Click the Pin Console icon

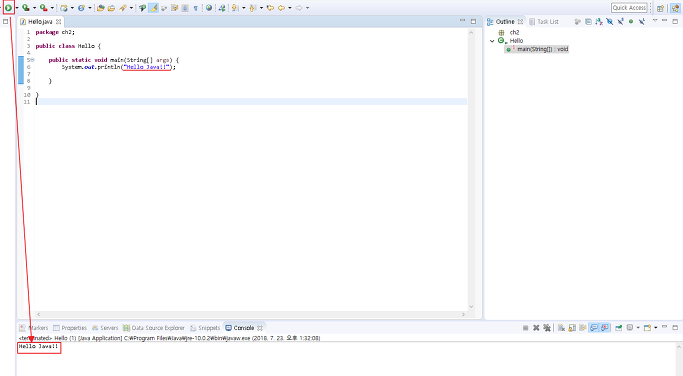619,328
